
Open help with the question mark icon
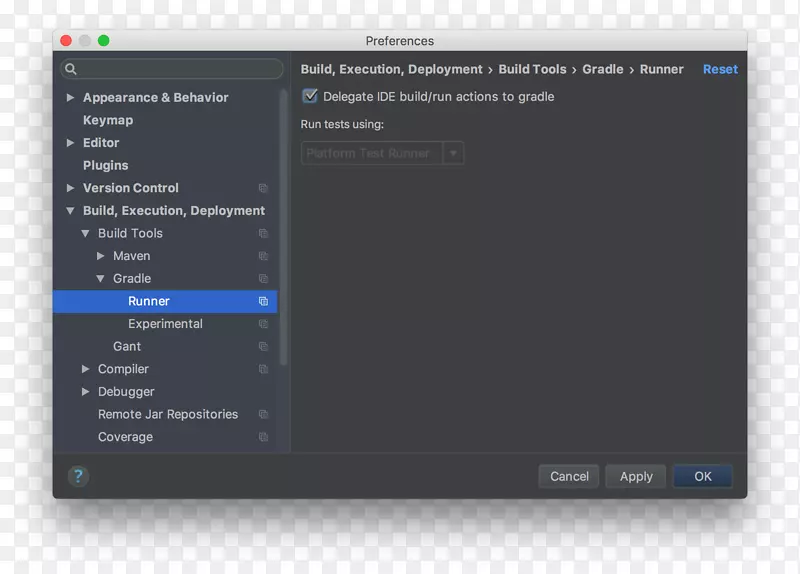(x=78, y=476)
